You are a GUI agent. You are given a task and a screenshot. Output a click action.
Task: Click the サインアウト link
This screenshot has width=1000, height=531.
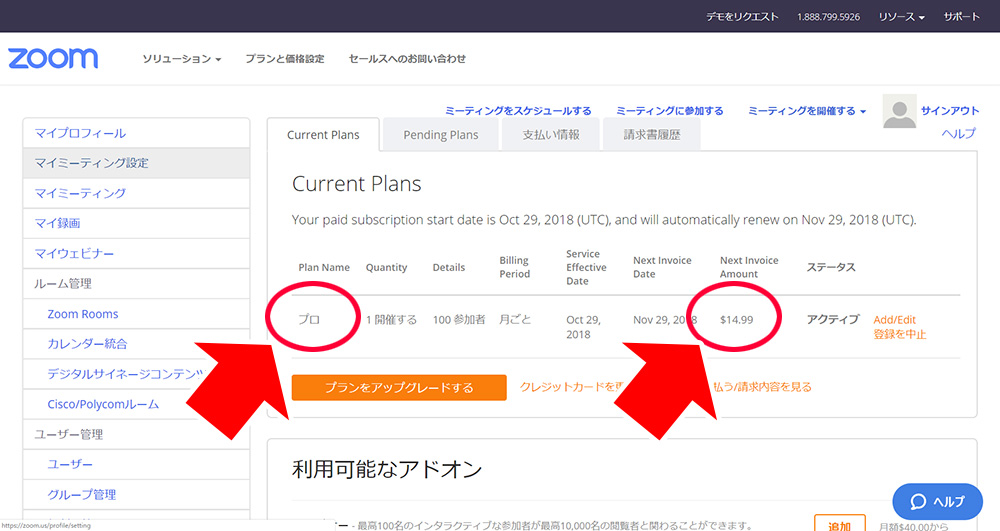[950, 111]
